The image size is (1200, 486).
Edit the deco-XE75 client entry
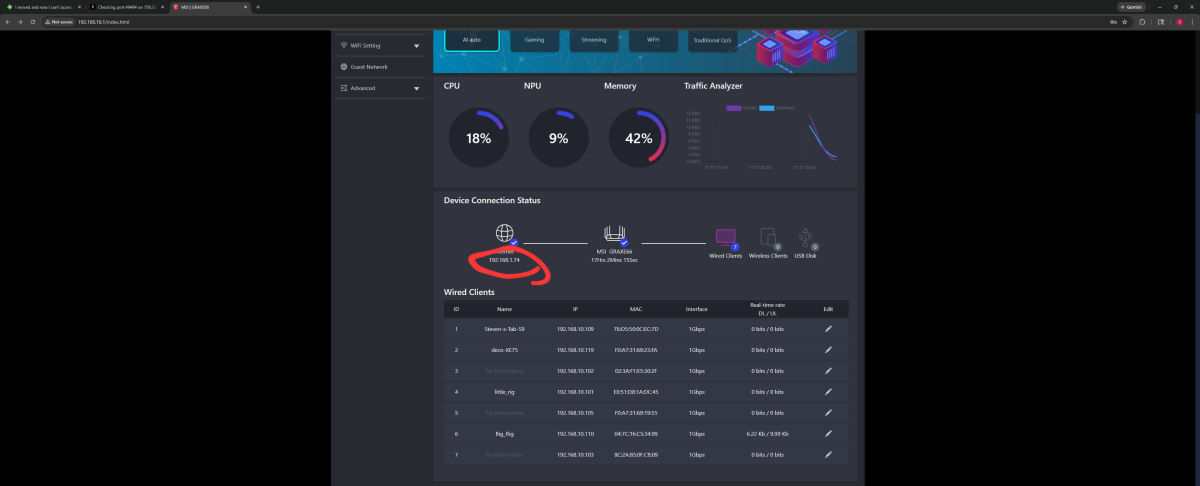(828, 350)
